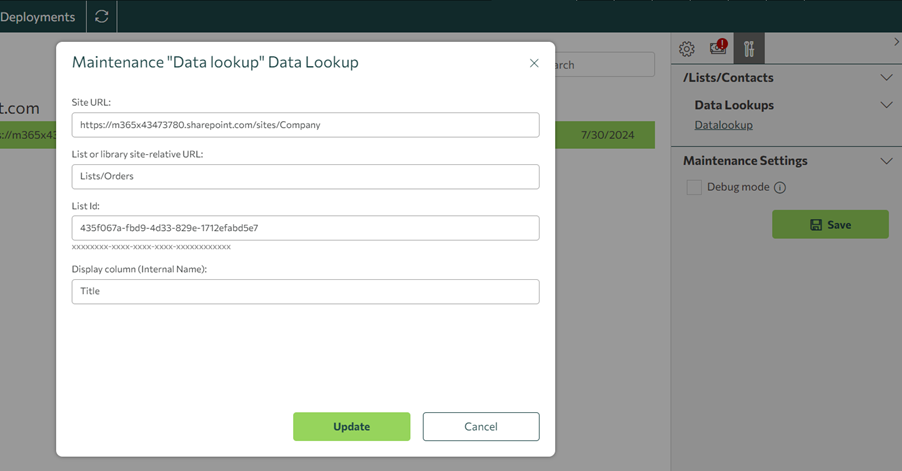This screenshot has width=902, height=471.
Task: Collapse the Data Lookups section
Action: (x=886, y=105)
